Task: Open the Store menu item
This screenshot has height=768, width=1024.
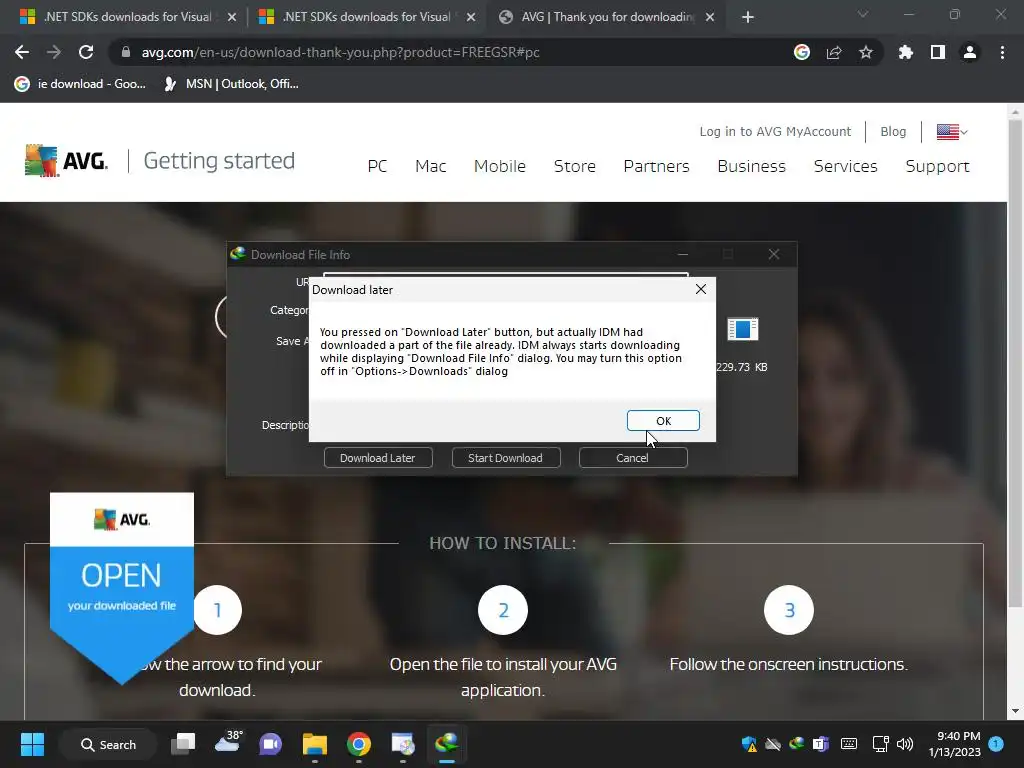Action: pyautogui.click(x=575, y=167)
